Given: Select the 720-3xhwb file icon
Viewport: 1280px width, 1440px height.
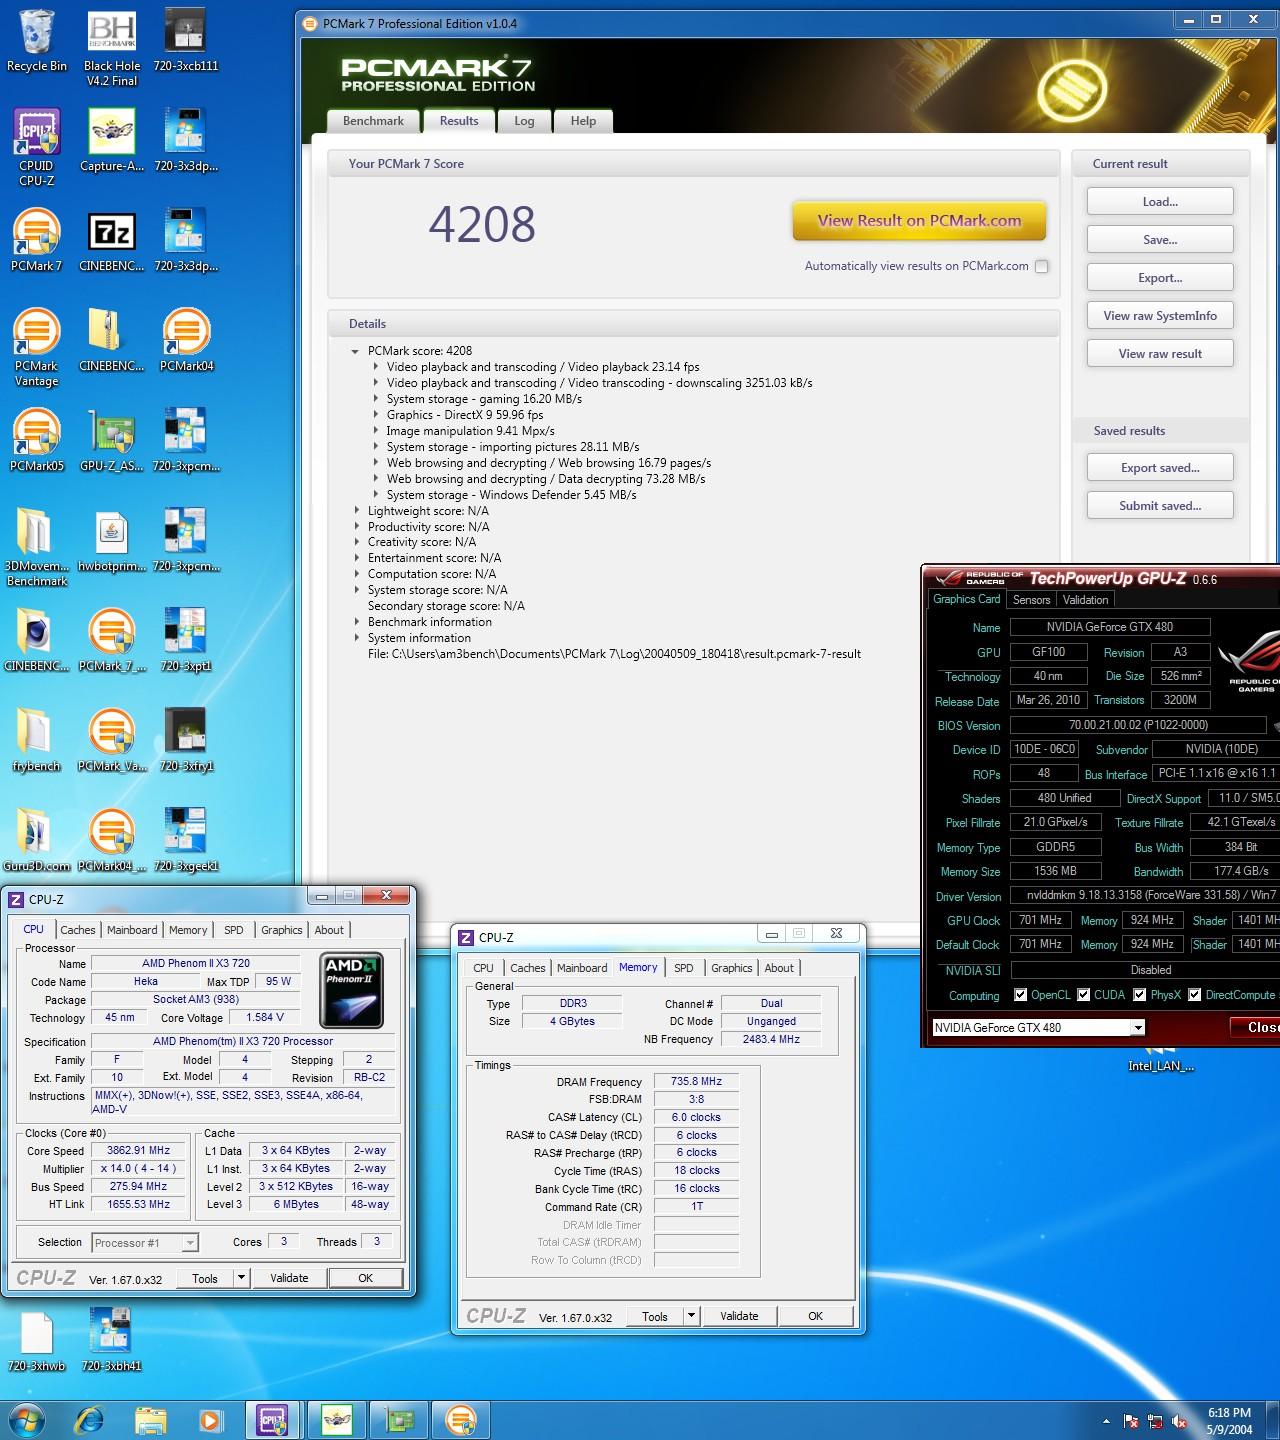Looking at the screenshot, I should pos(37,1341).
